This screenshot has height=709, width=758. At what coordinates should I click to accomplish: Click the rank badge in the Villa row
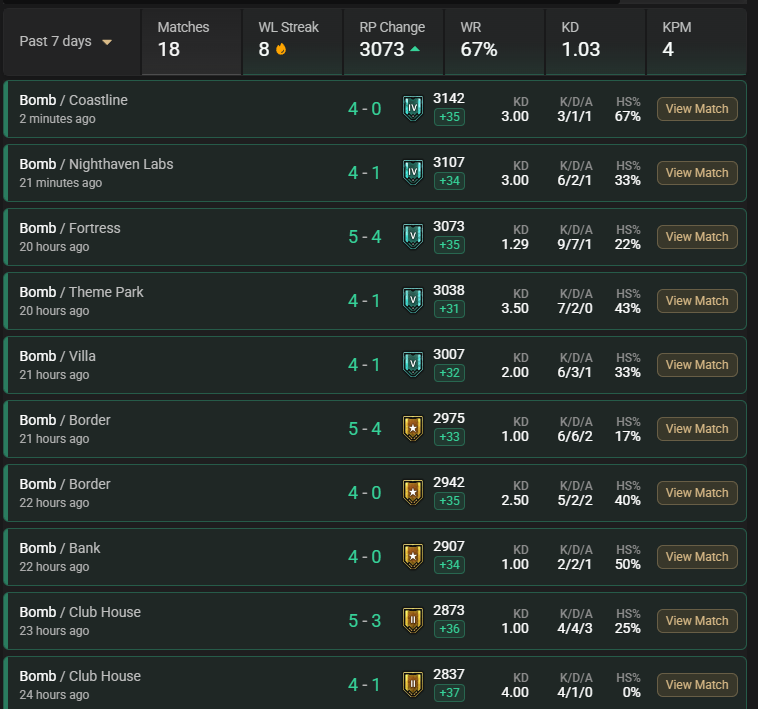point(413,365)
